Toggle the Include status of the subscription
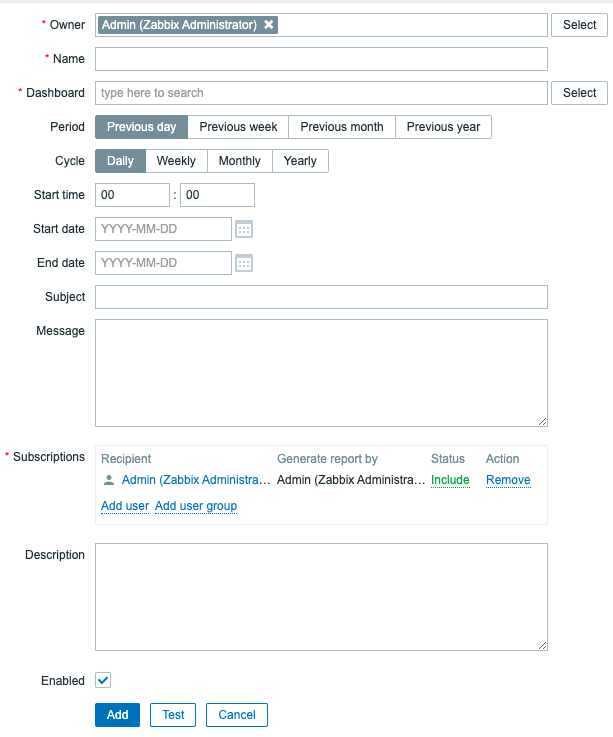613x737 pixels. pyautogui.click(x=450, y=480)
